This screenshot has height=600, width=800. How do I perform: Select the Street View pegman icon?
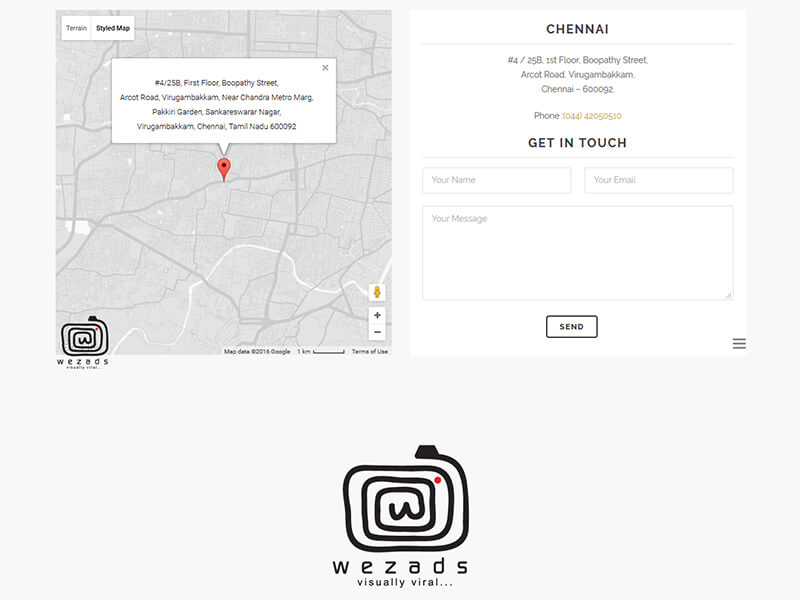[377, 293]
